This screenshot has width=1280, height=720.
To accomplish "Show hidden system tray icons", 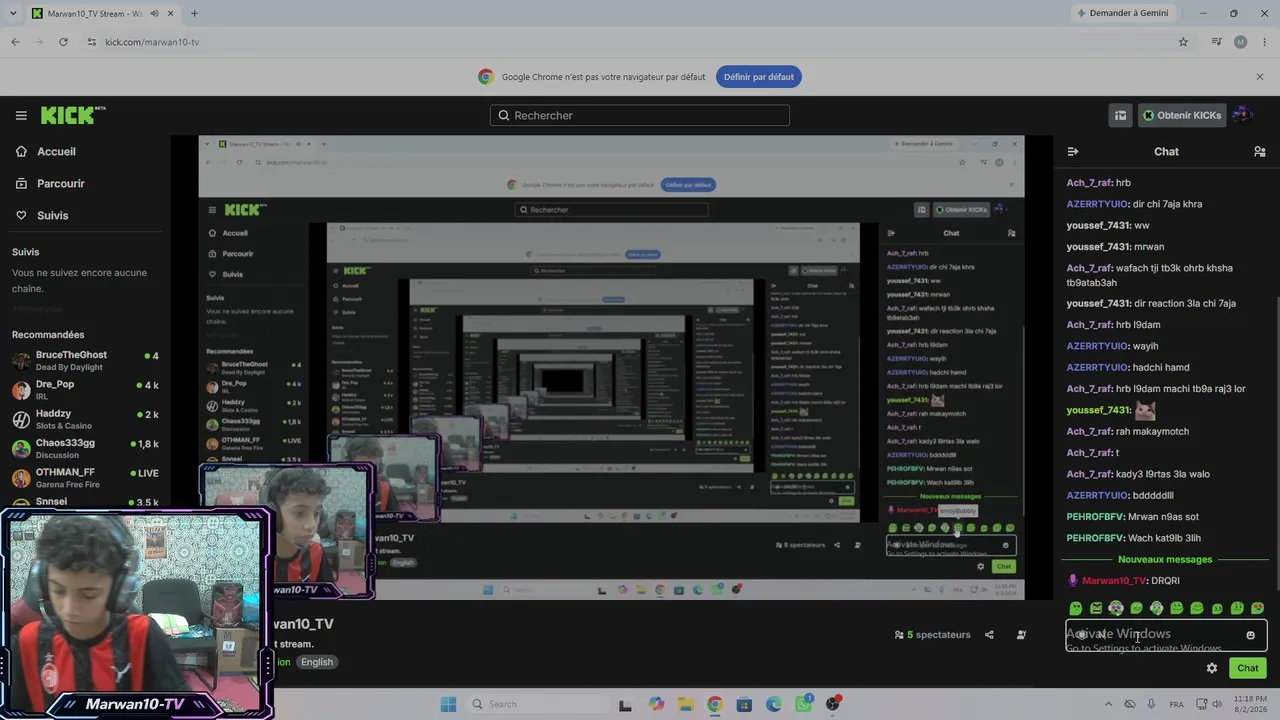I will (x=1108, y=704).
